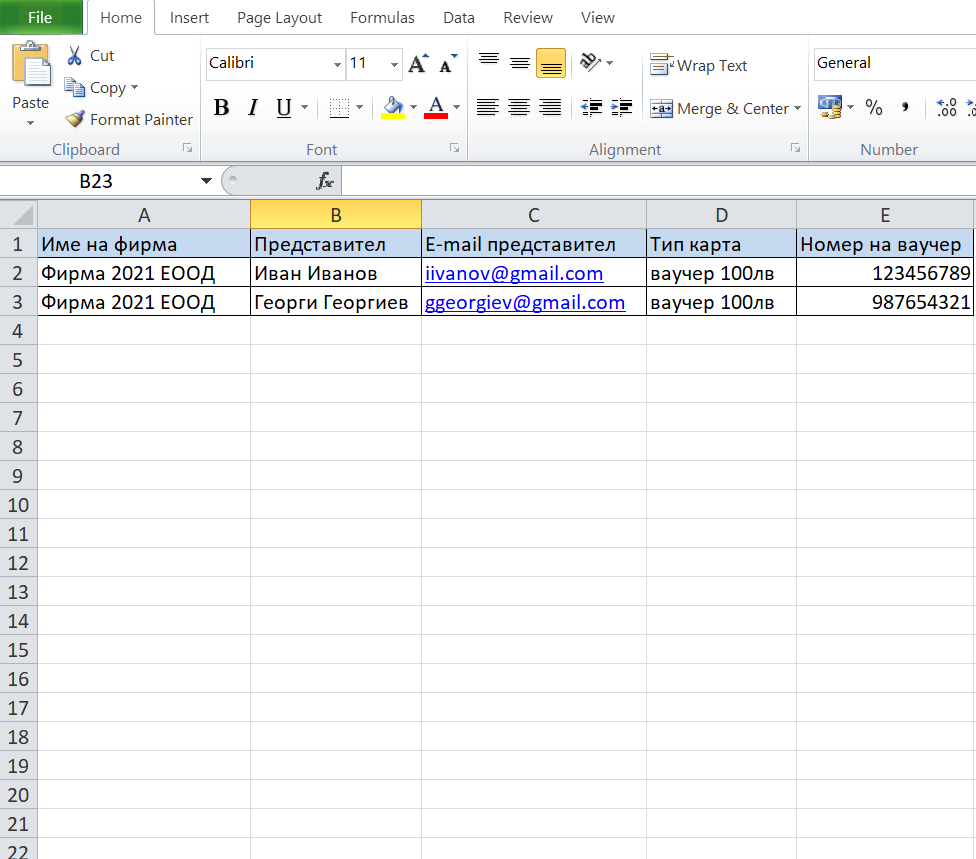Click Merge & Center button

720,109
